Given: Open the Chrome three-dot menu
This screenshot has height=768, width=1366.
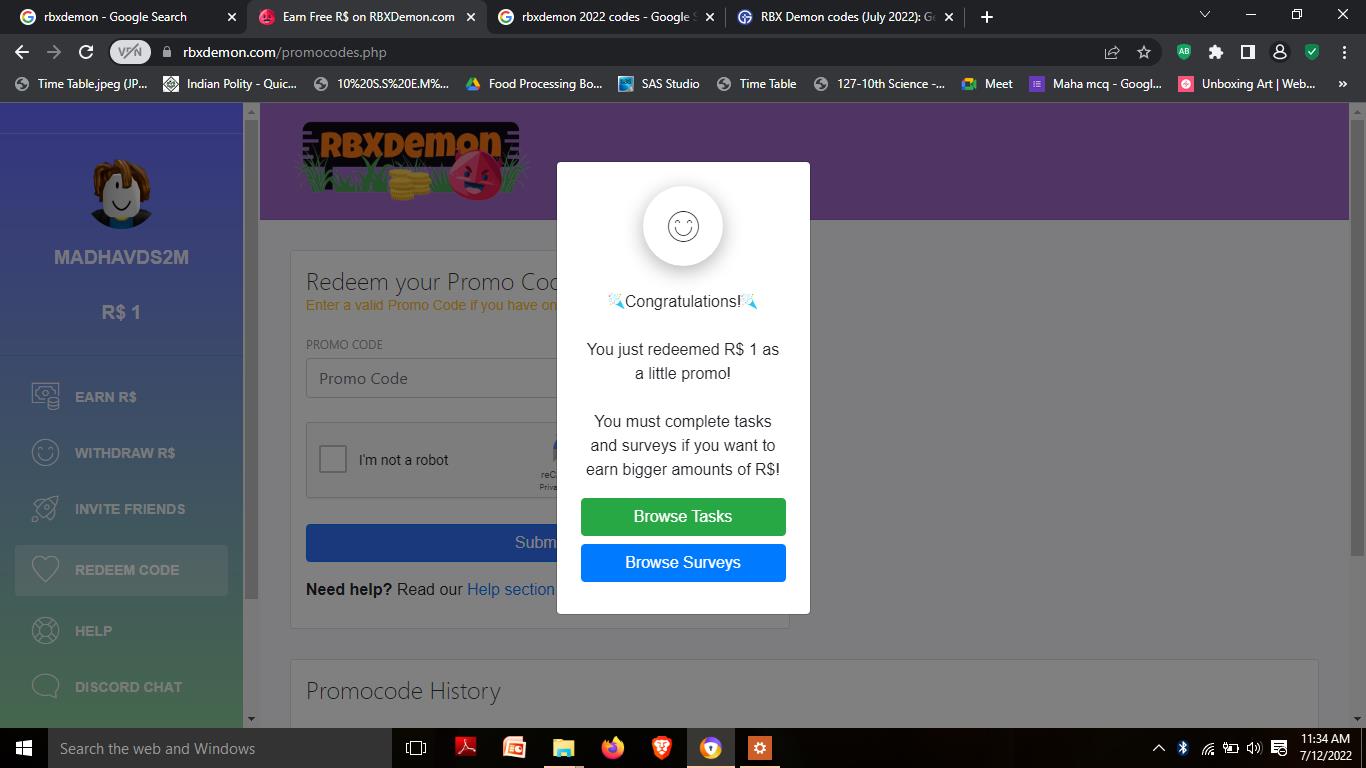Looking at the screenshot, I should 1344,52.
